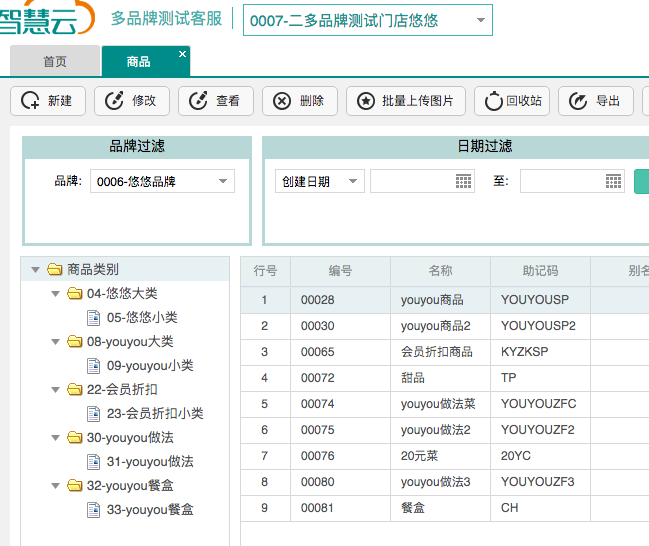Screen dimensions: 649x546
Task: Select the 09-youyou小类 category
Action: point(150,366)
